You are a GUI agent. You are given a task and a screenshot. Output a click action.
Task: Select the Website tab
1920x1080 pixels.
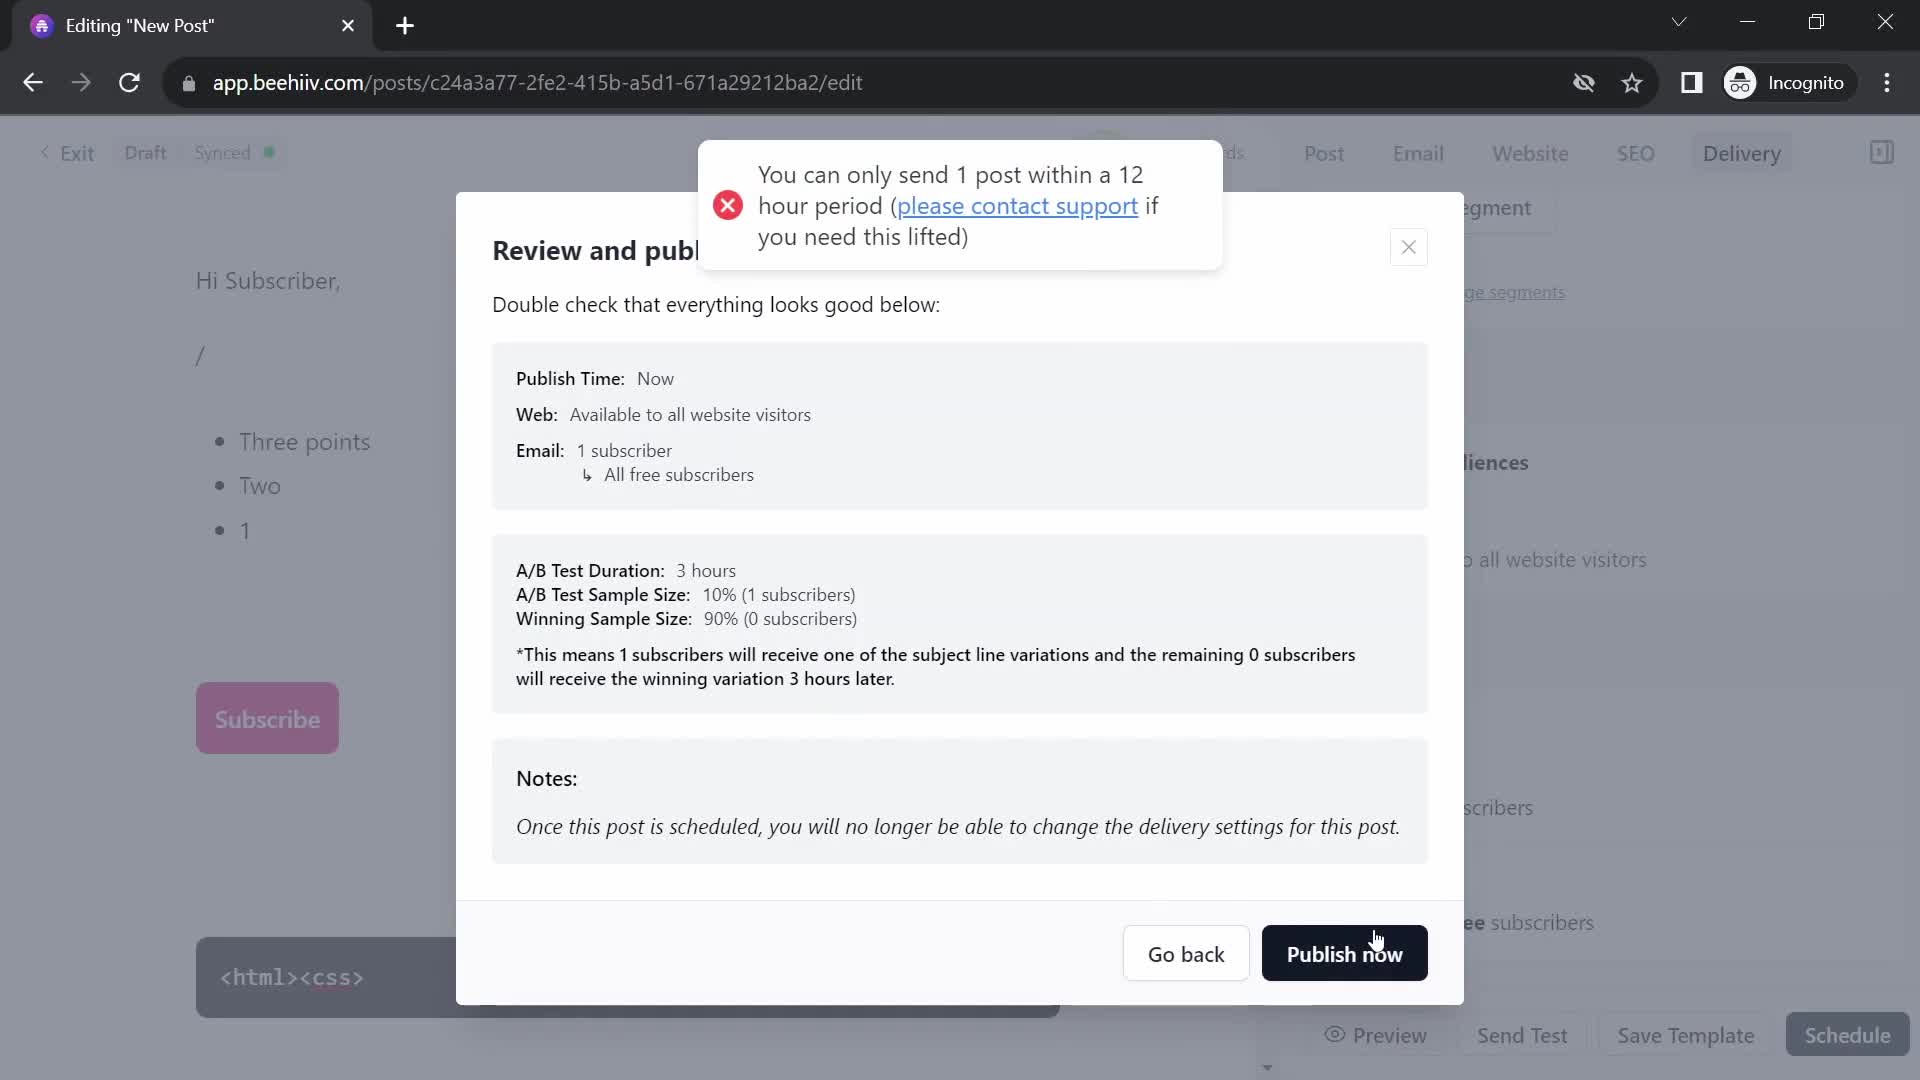coord(1530,153)
